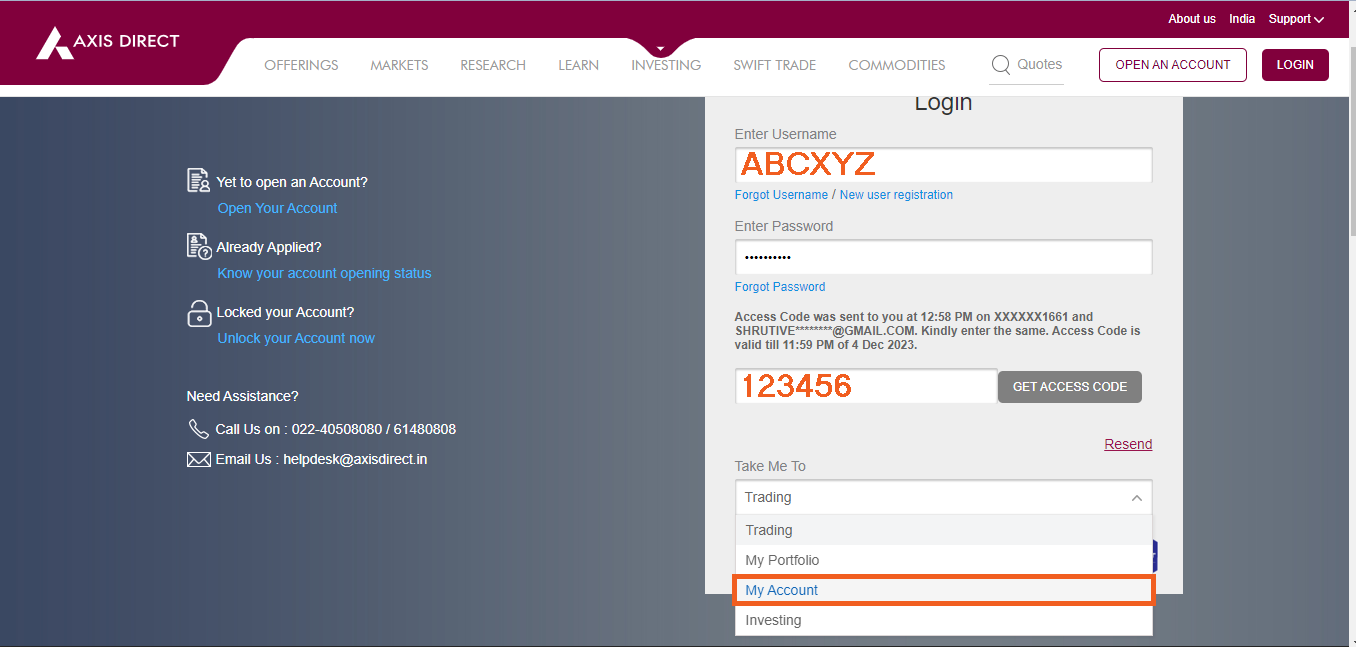Click Get Access Code button

click(x=1070, y=387)
